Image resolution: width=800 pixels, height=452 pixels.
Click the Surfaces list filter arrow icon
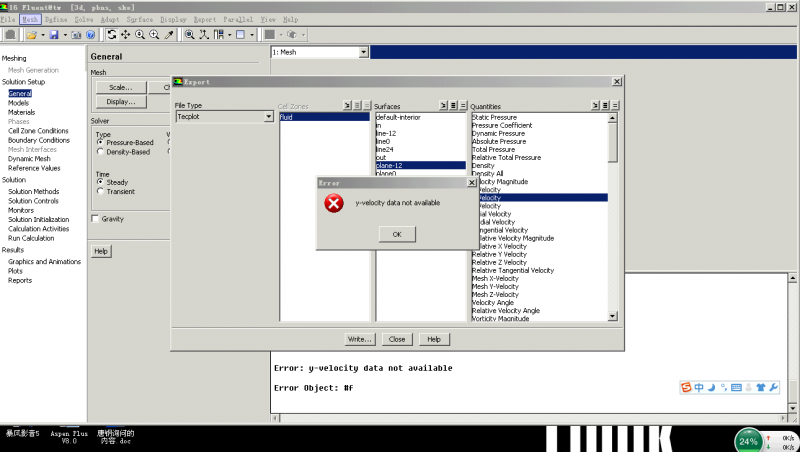coord(443,106)
